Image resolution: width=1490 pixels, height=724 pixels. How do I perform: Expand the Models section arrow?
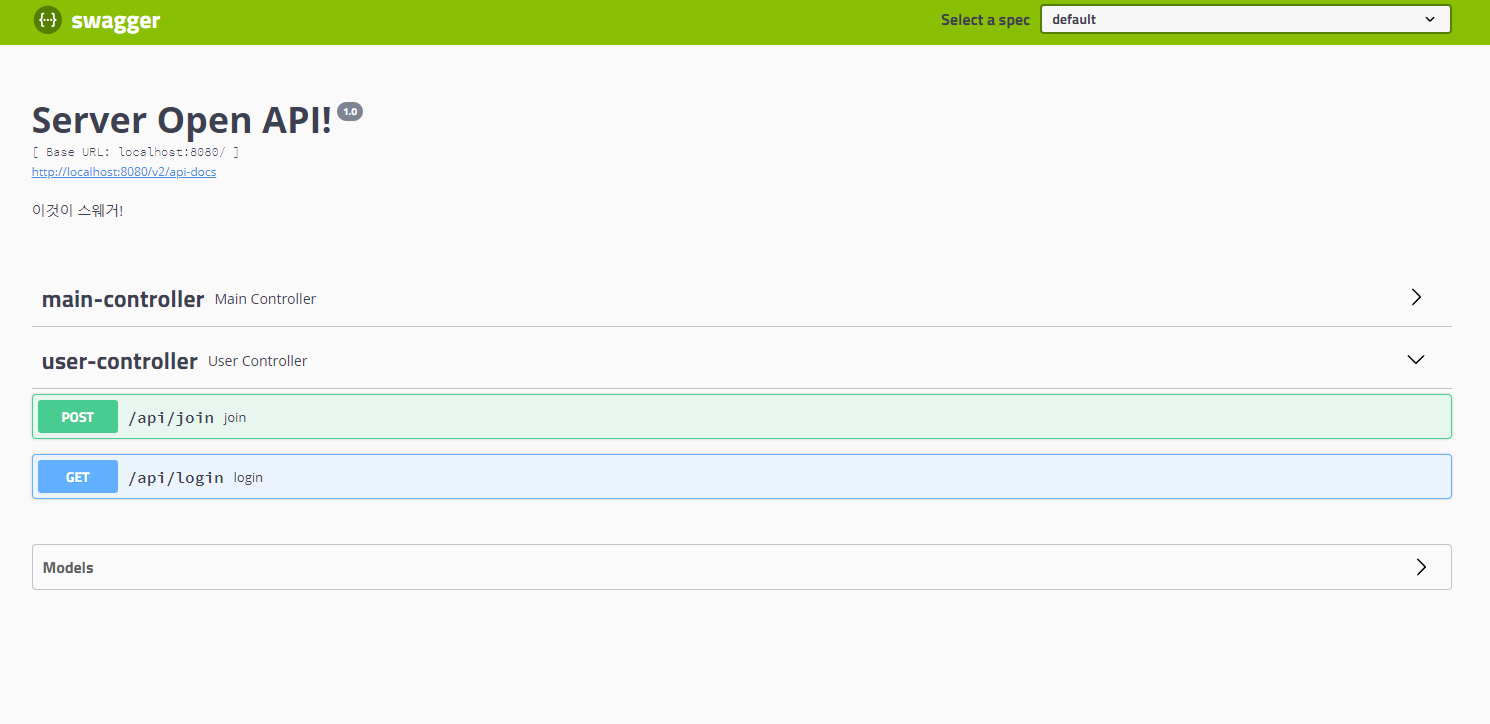coord(1421,567)
